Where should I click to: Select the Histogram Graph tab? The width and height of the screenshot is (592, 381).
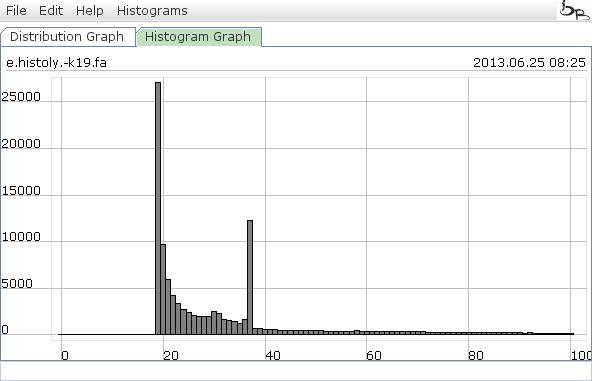(x=198, y=37)
